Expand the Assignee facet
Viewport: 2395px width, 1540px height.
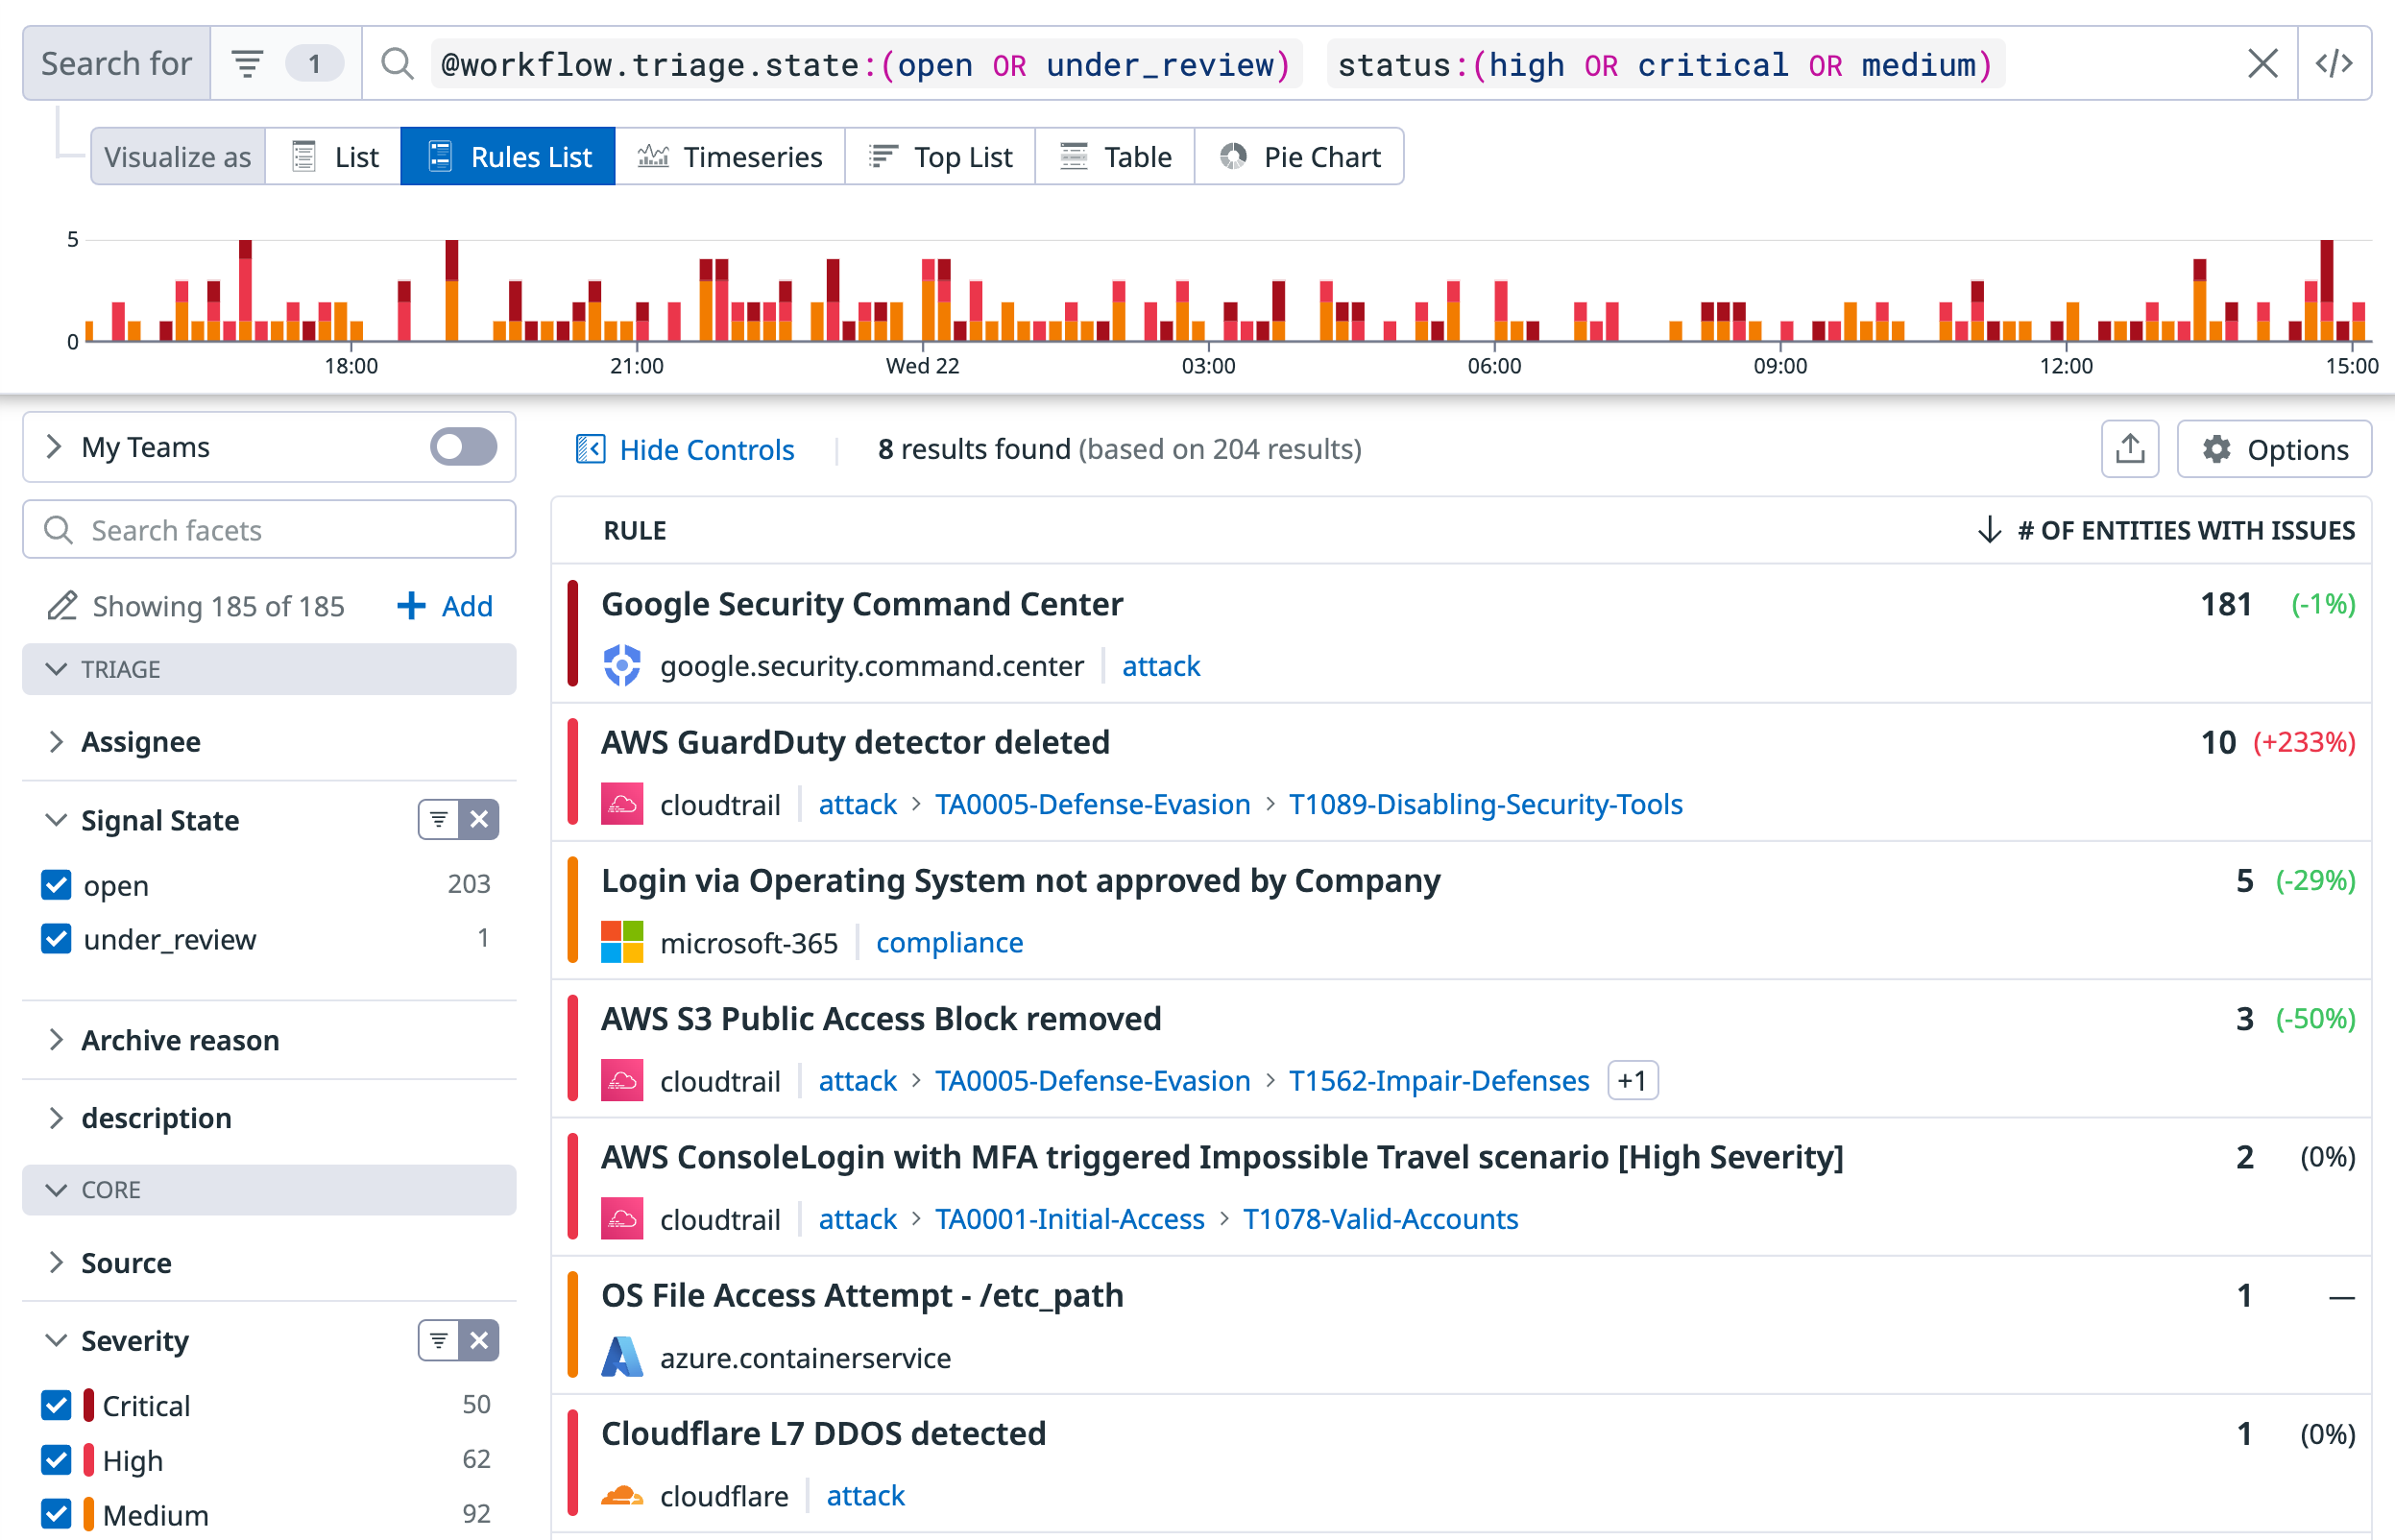point(56,741)
